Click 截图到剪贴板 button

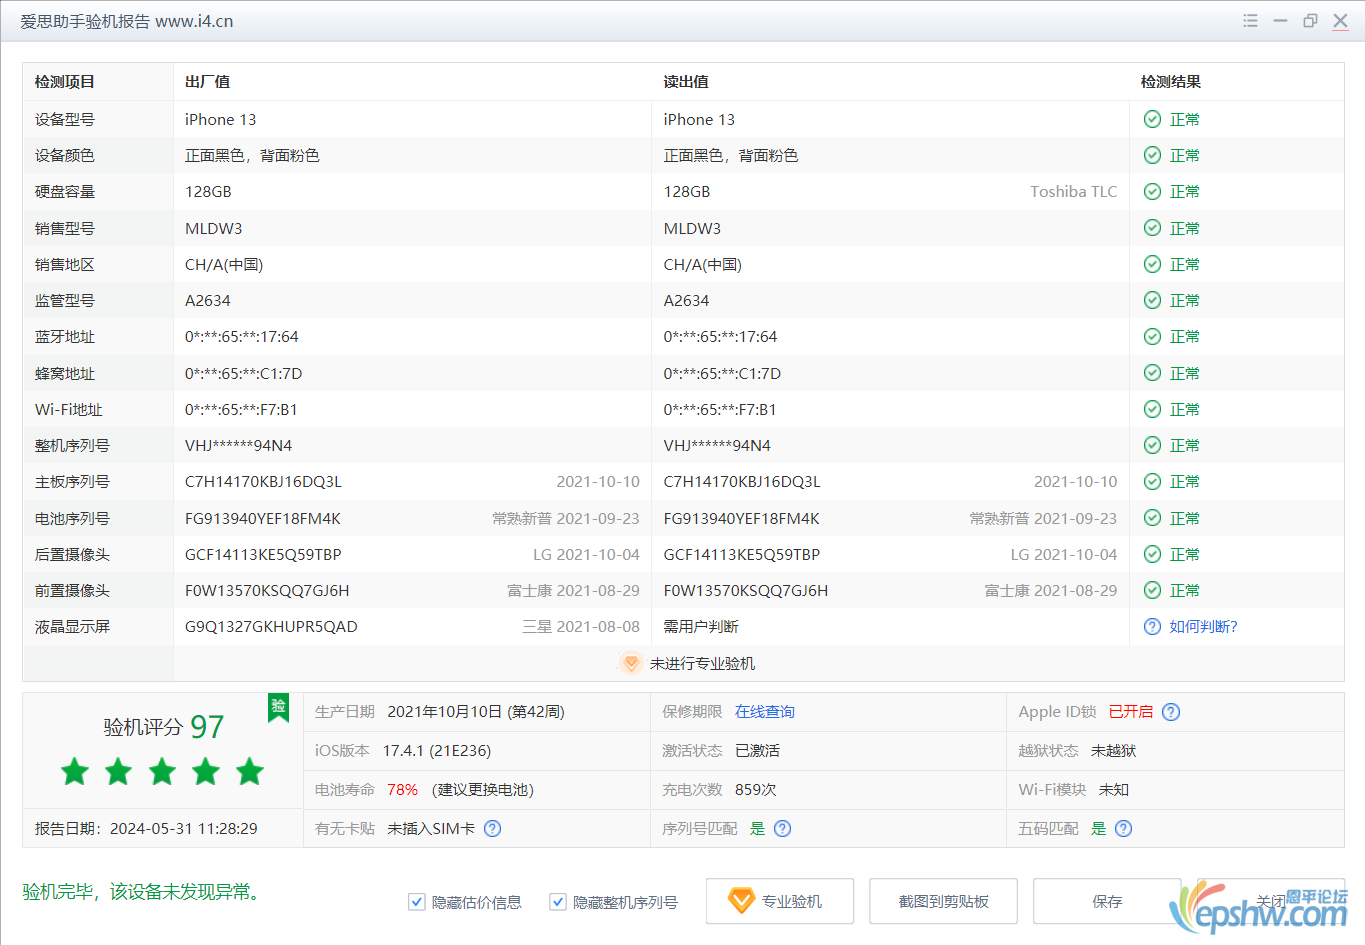pyautogui.click(x=944, y=901)
